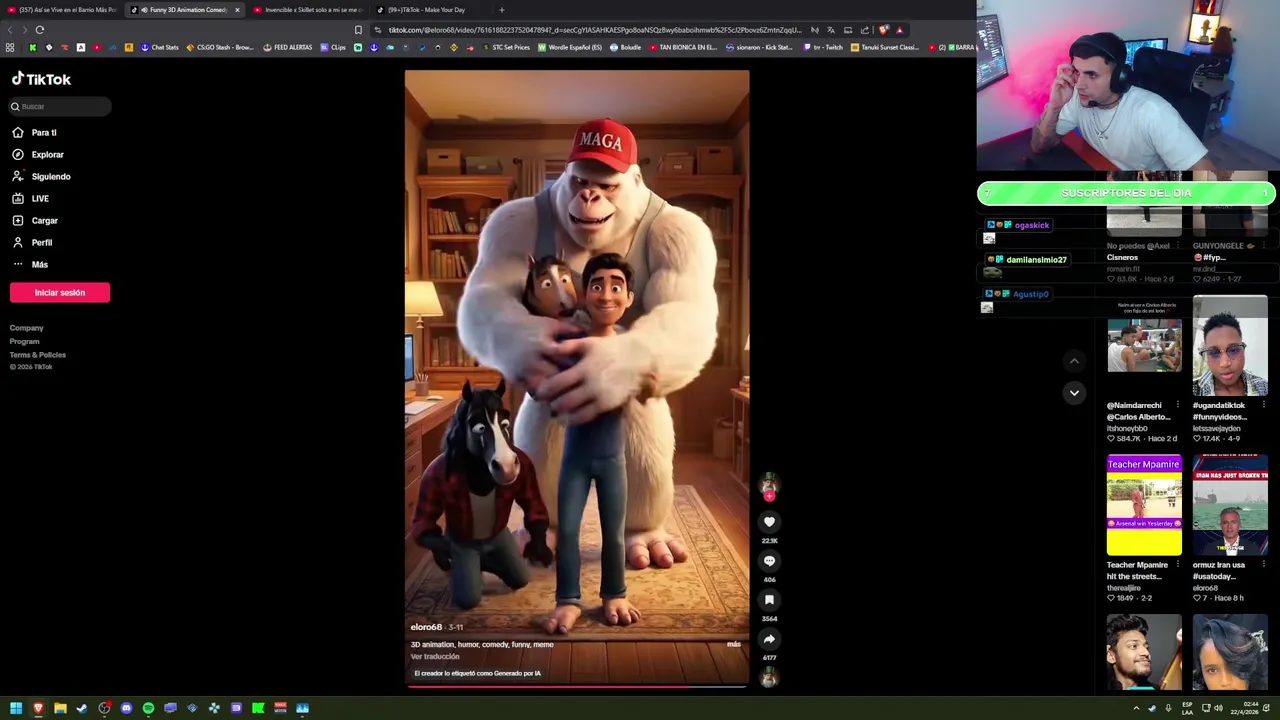Like the video with heart icon
The image size is (1280, 720).
(769, 521)
